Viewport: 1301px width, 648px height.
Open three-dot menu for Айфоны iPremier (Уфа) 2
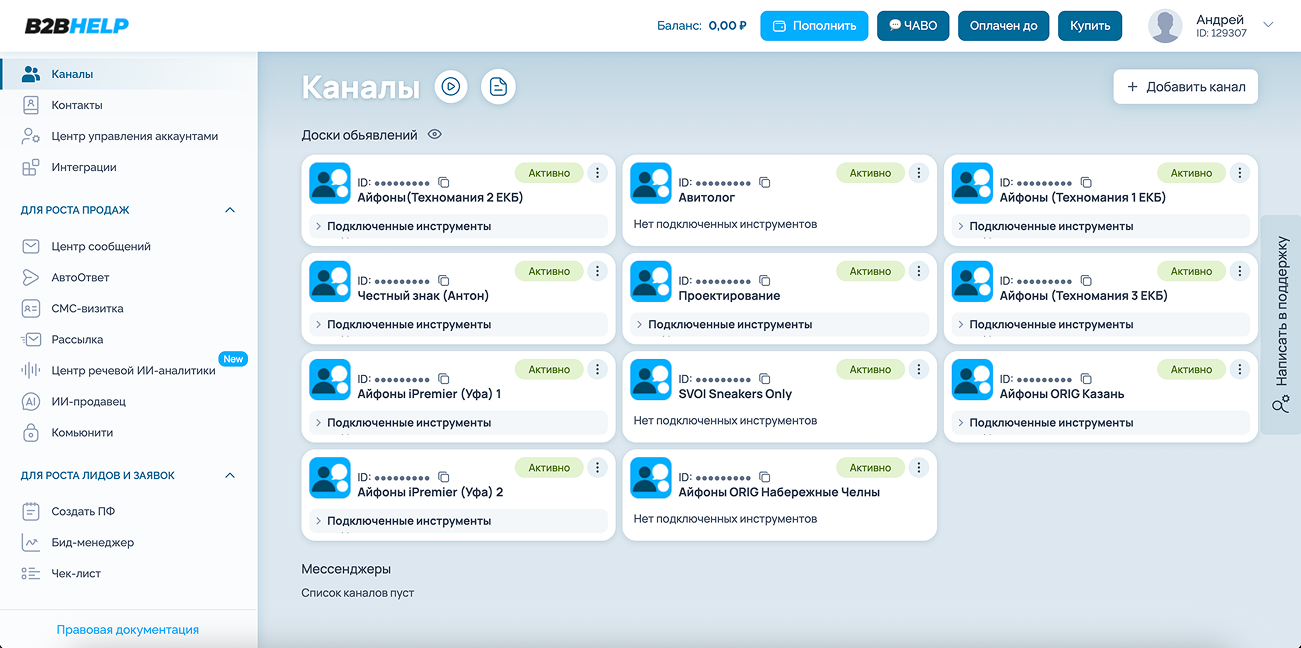pos(597,467)
